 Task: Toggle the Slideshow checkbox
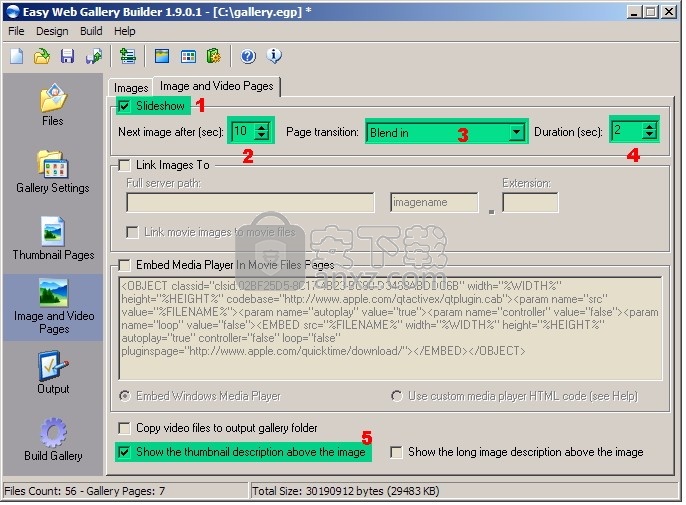point(124,106)
